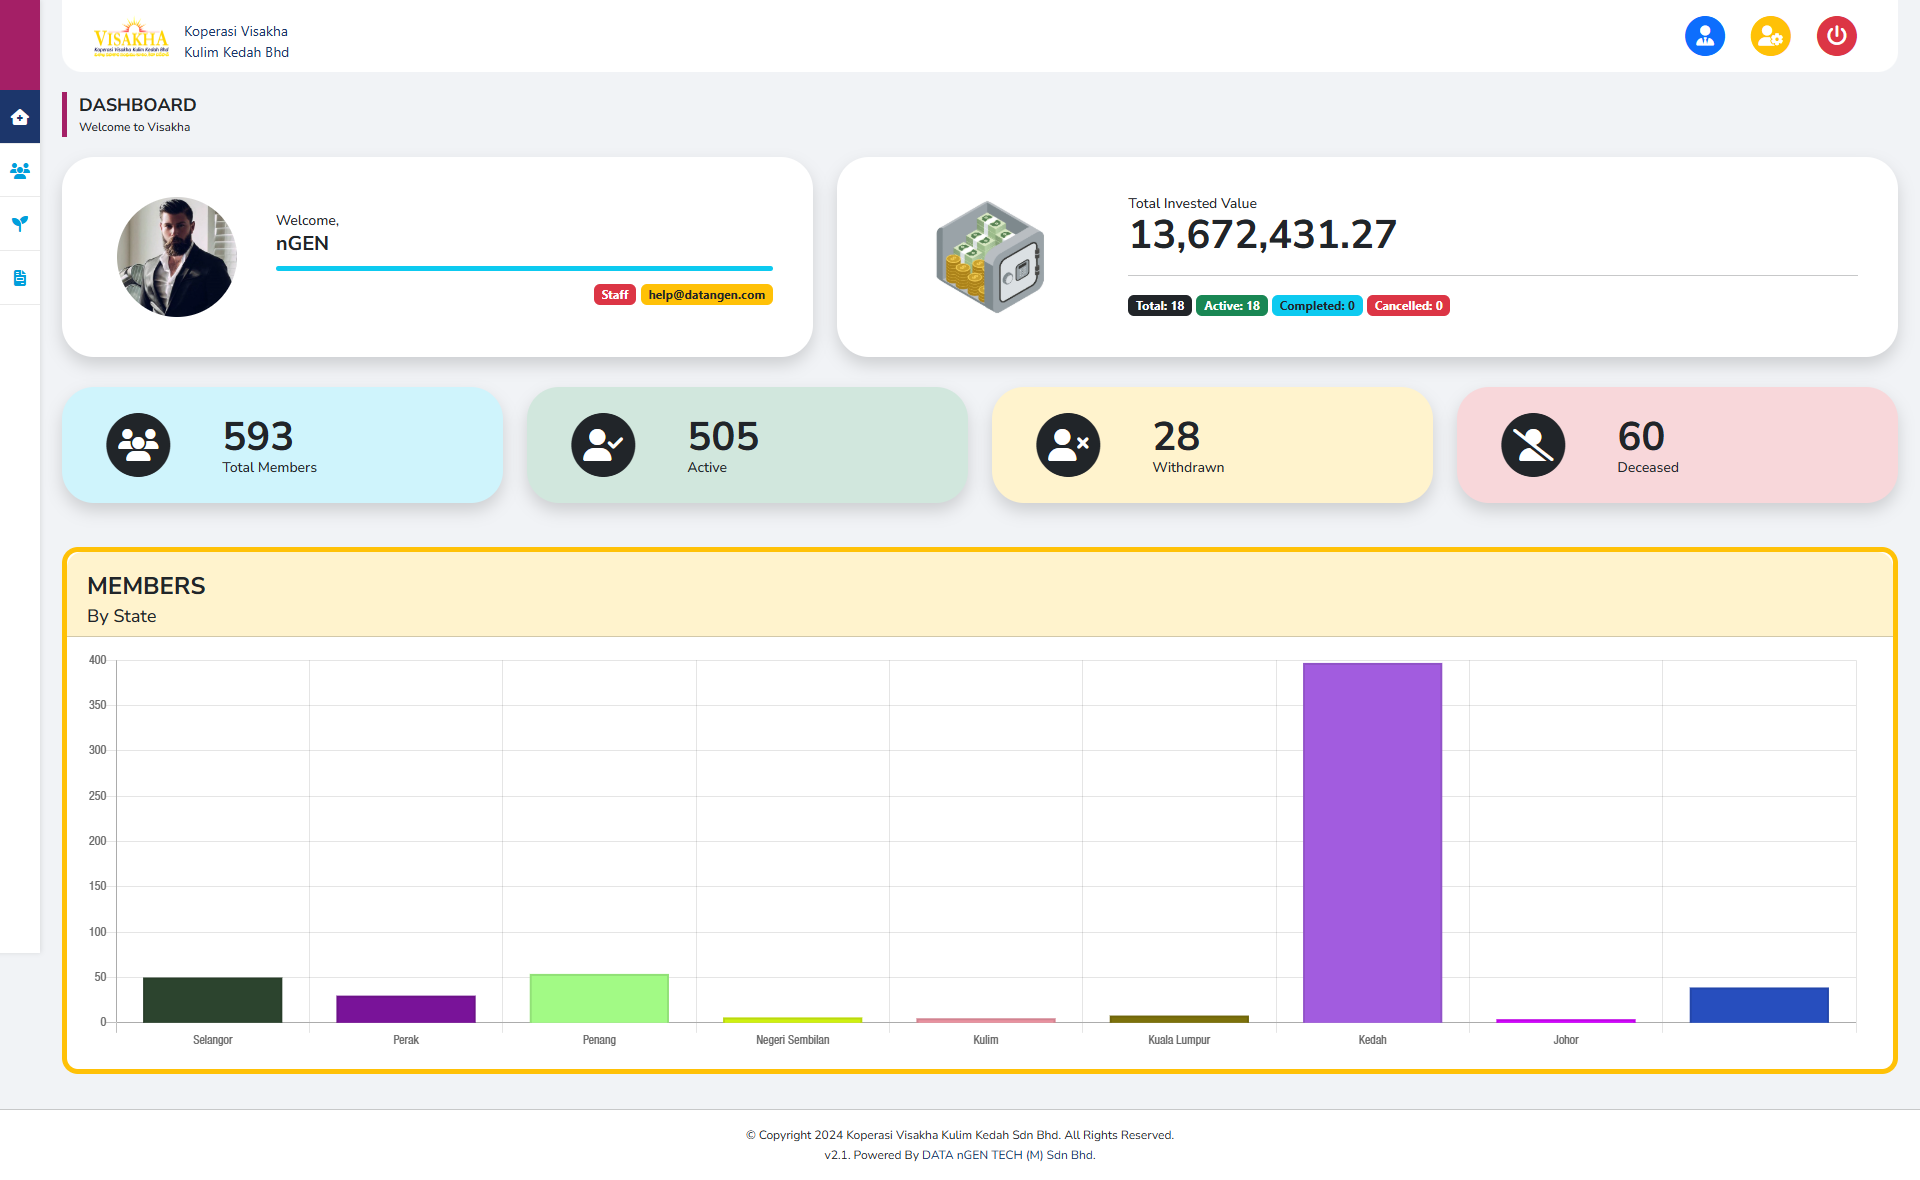
Task: Click the Total Members group icon
Action: tap(138, 445)
